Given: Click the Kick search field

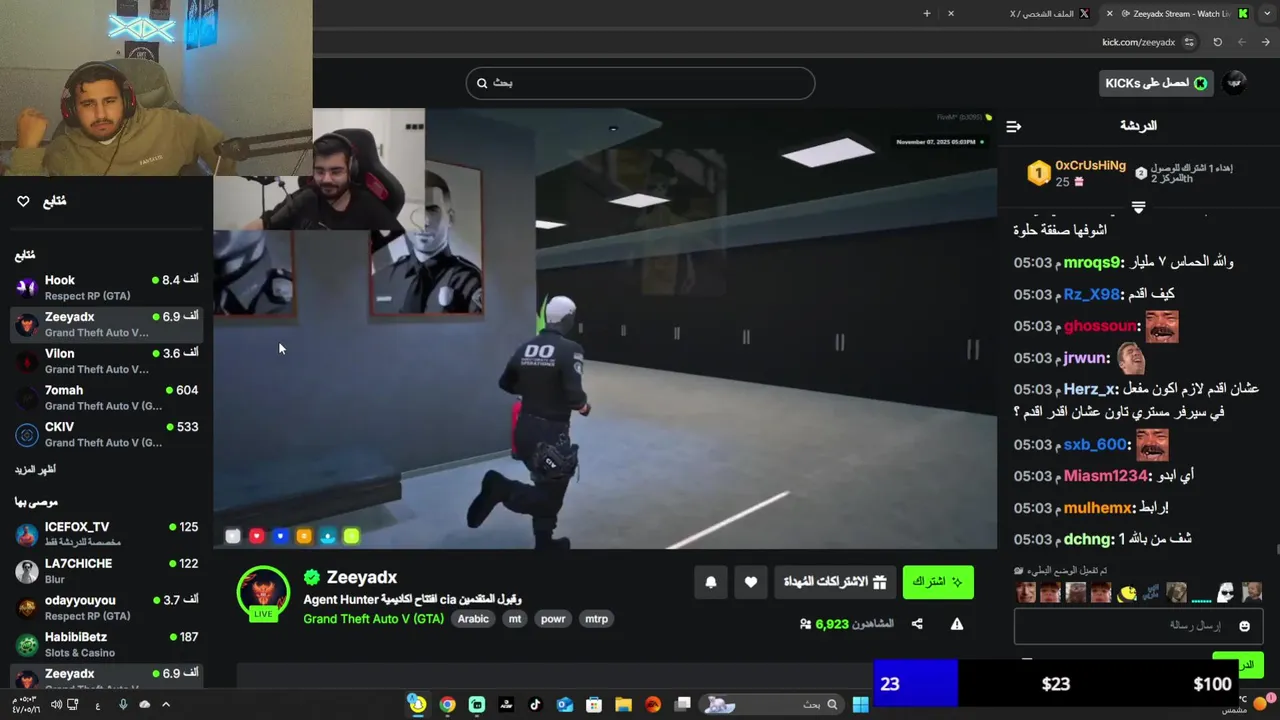Looking at the screenshot, I should 640,83.
